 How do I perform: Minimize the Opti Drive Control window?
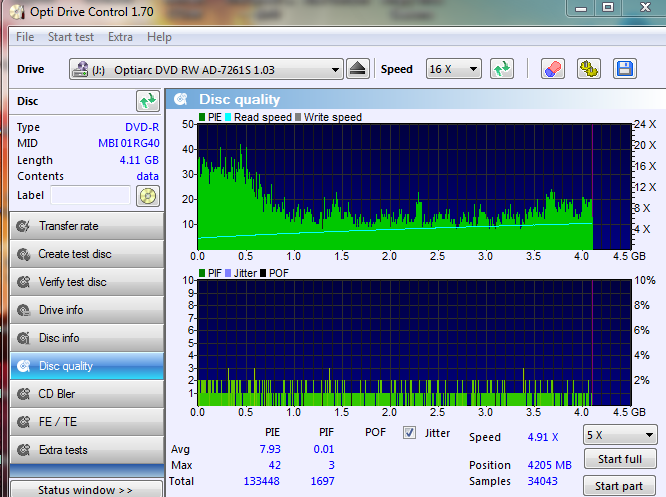581,8
